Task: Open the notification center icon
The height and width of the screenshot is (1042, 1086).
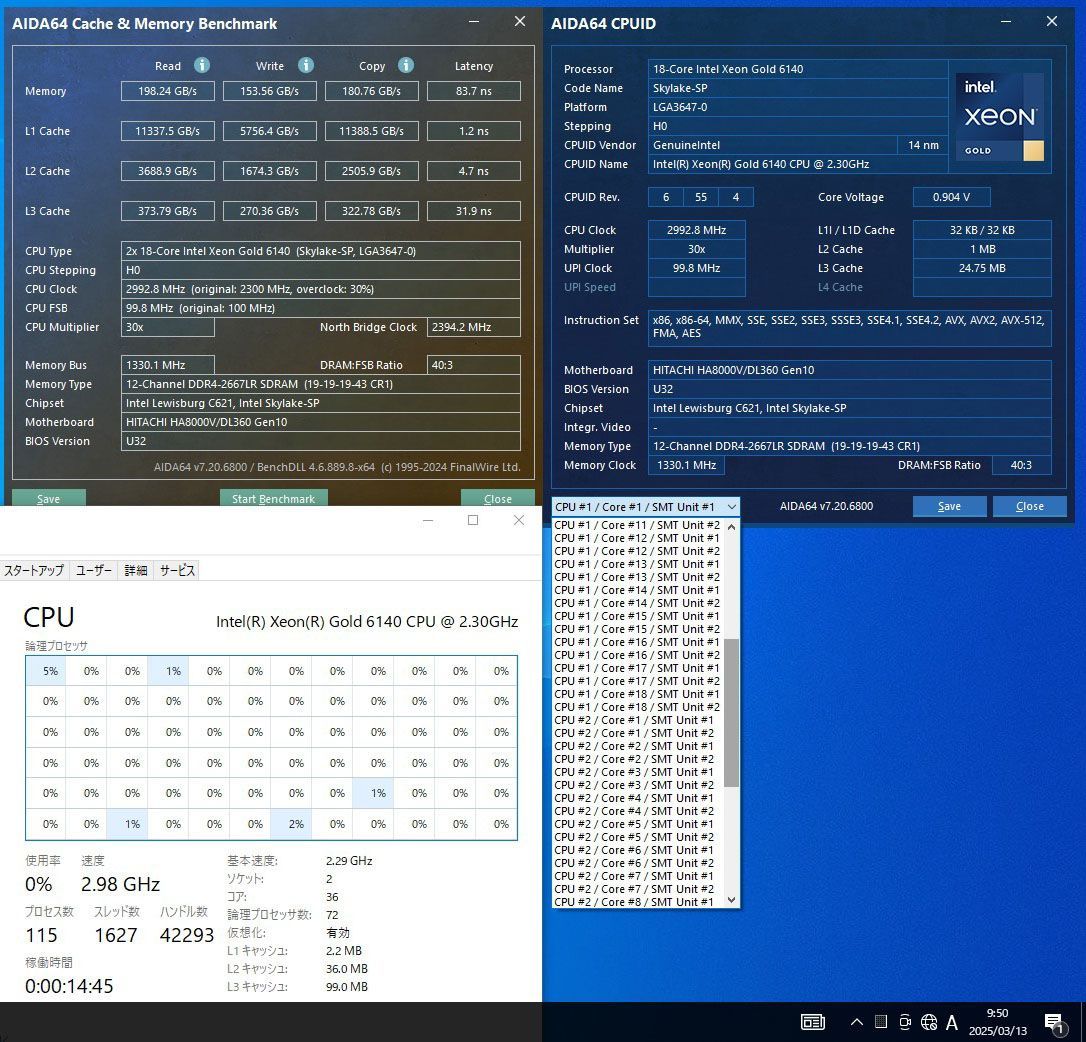Action: tap(1054, 1022)
